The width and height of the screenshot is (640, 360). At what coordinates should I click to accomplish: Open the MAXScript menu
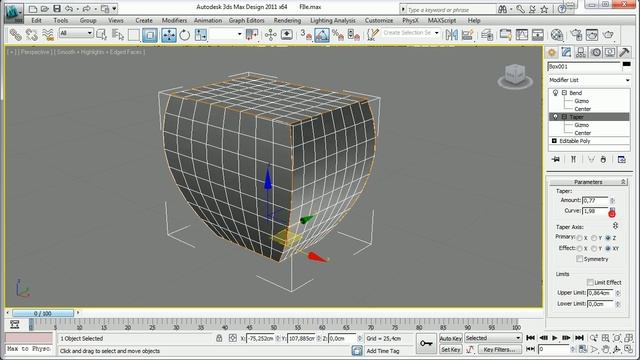coord(442,20)
